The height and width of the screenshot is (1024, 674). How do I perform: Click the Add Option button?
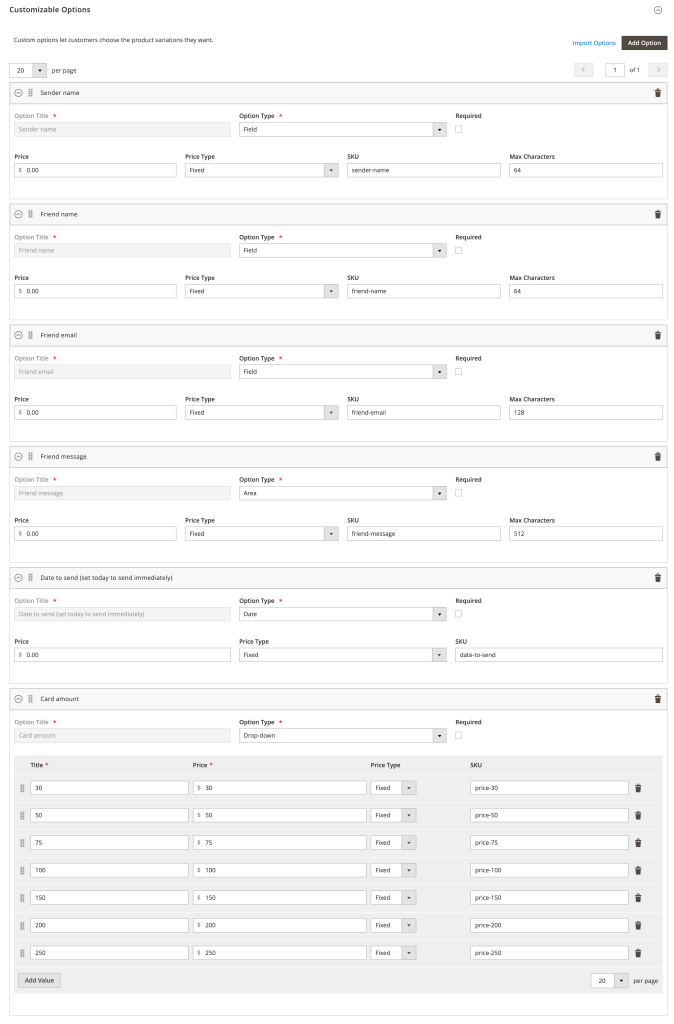coord(644,43)
